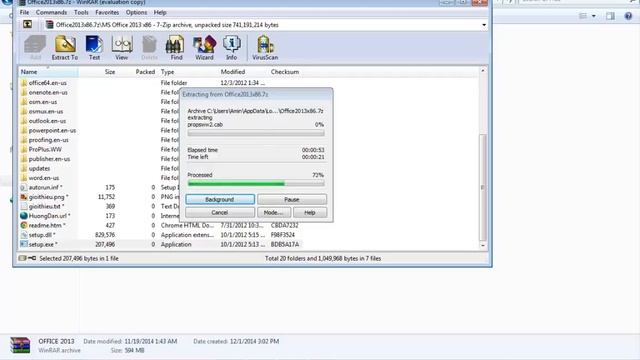Click the office64.en-us folder icon
640x360 pixels.
click(x=24, y=83)
